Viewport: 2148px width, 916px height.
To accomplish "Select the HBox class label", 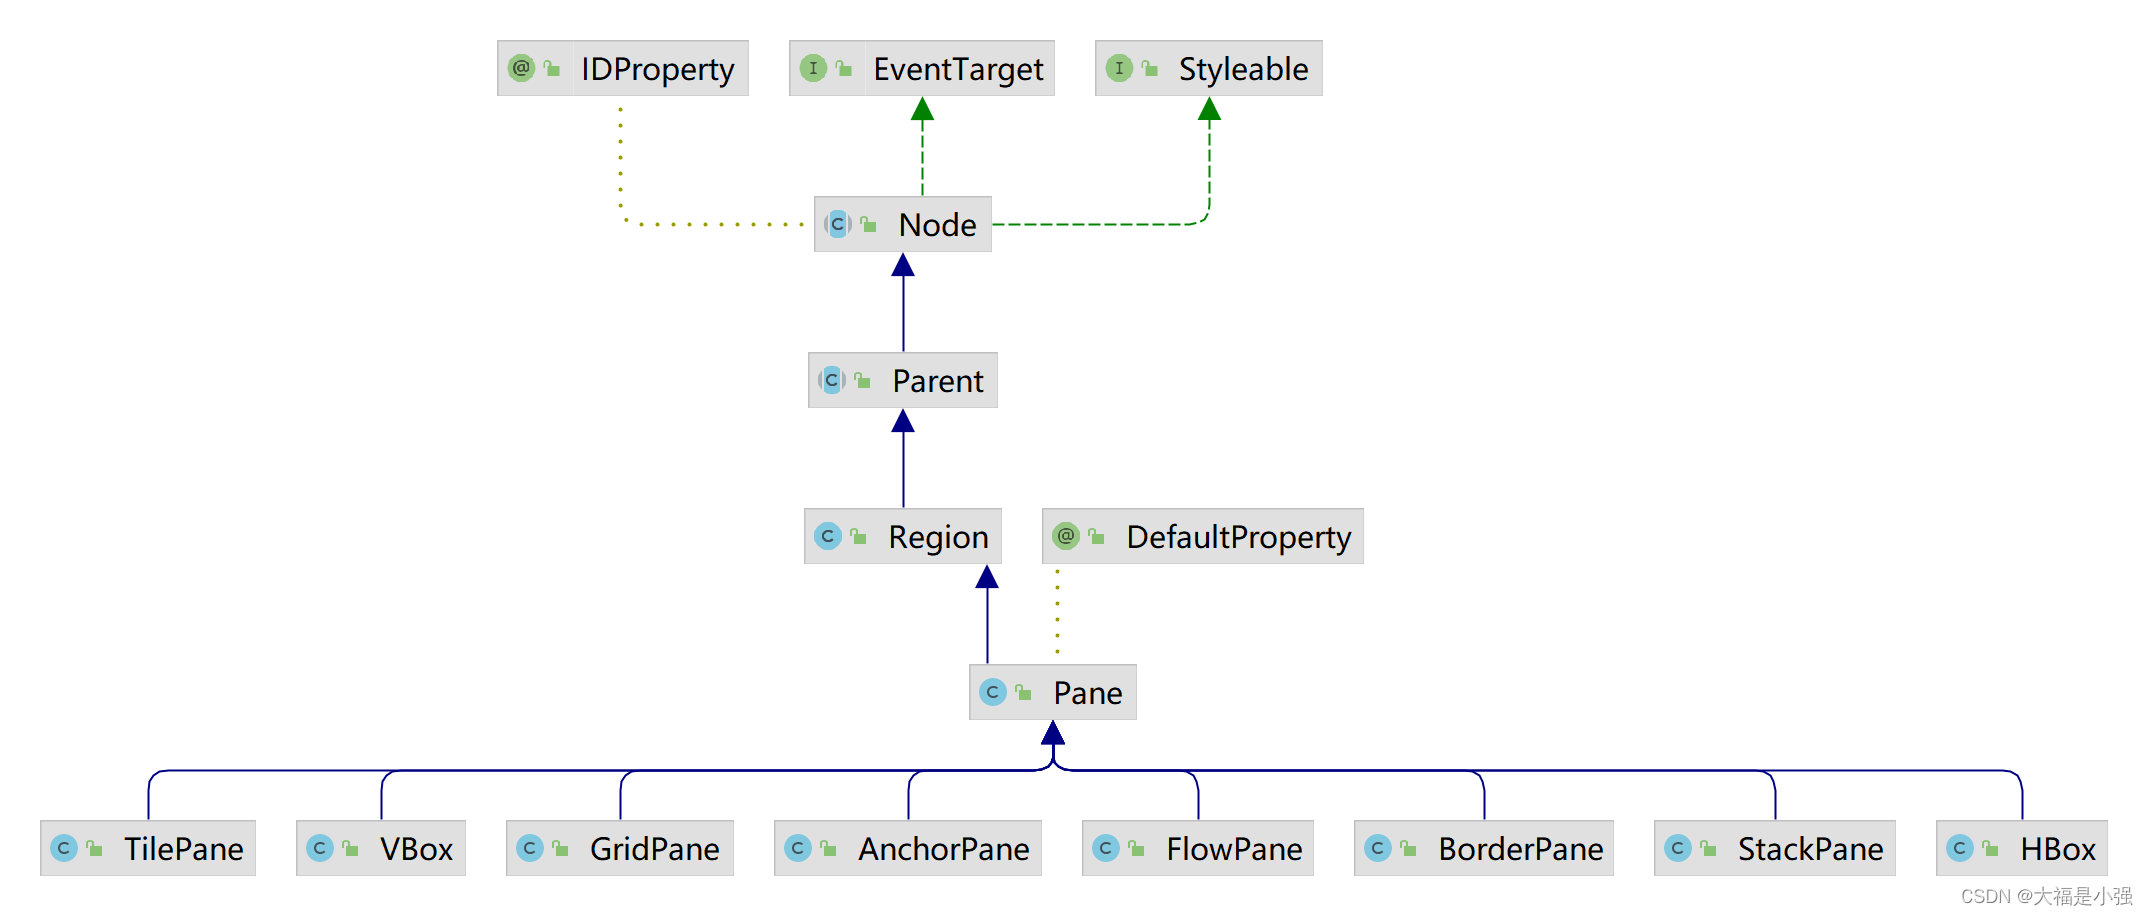I will click(x=2058, y=849).
